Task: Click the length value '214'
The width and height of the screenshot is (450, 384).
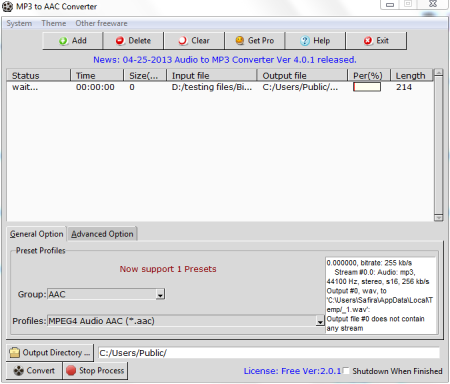Action: [404, 87]
